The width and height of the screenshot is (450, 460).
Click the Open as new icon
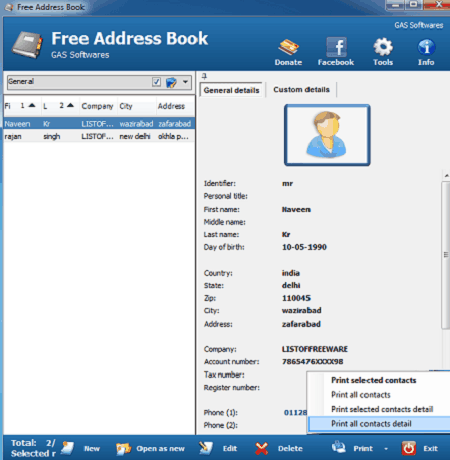(123, 449)
